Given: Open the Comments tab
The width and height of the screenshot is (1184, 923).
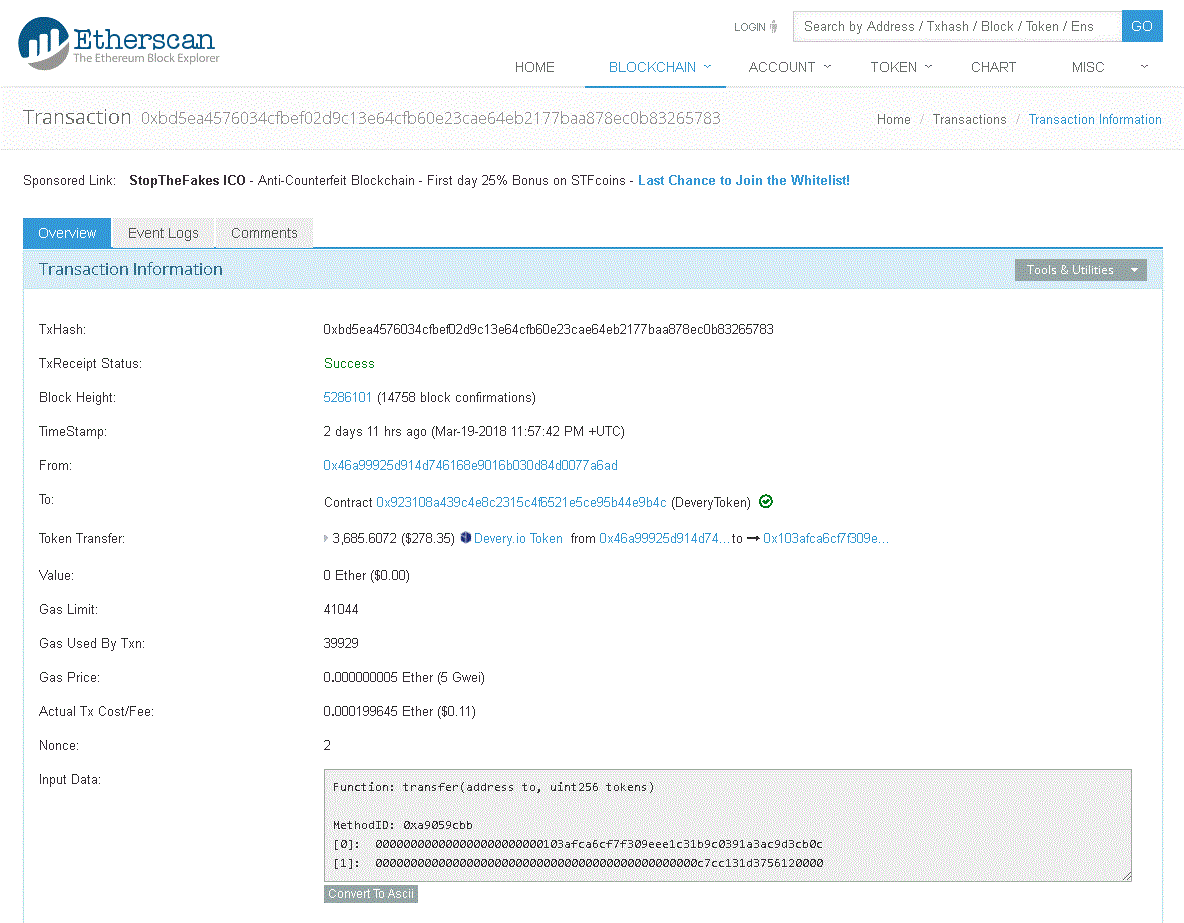Looking at the screenshot, I should coord(263,232).
